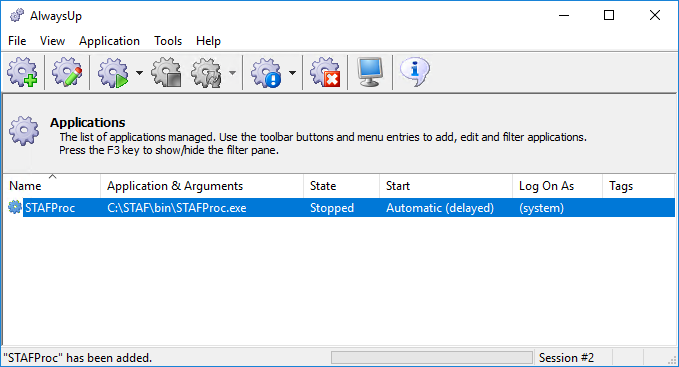The width and height of the screenshot is (679, 367).
Task: Open the Help menu
Action: (x=208, y=41)
